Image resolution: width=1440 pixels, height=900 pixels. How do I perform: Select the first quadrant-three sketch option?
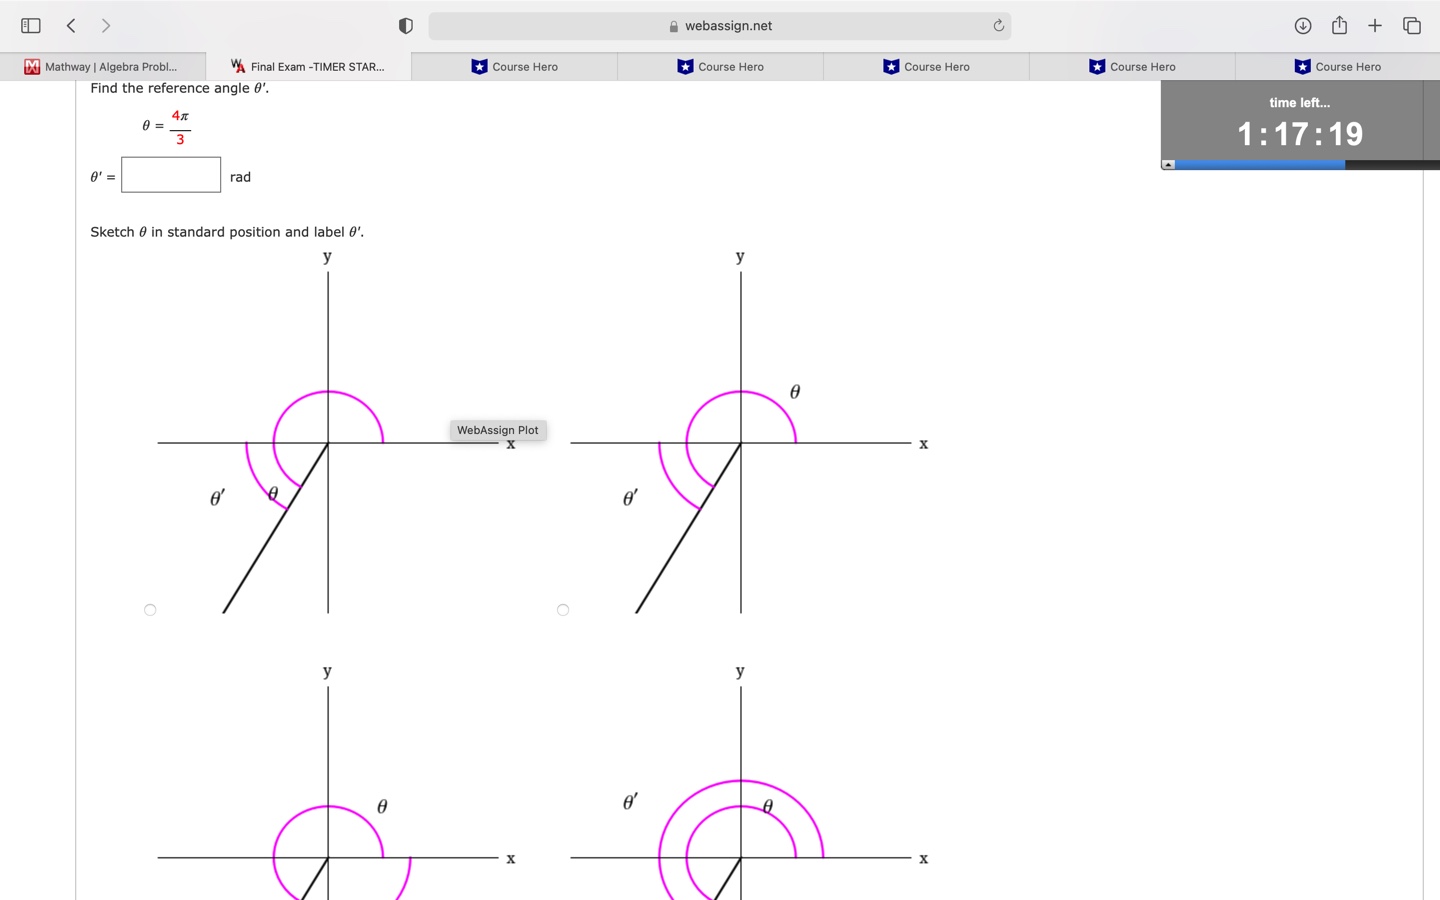pyautogui.click(x=150, y=609)
